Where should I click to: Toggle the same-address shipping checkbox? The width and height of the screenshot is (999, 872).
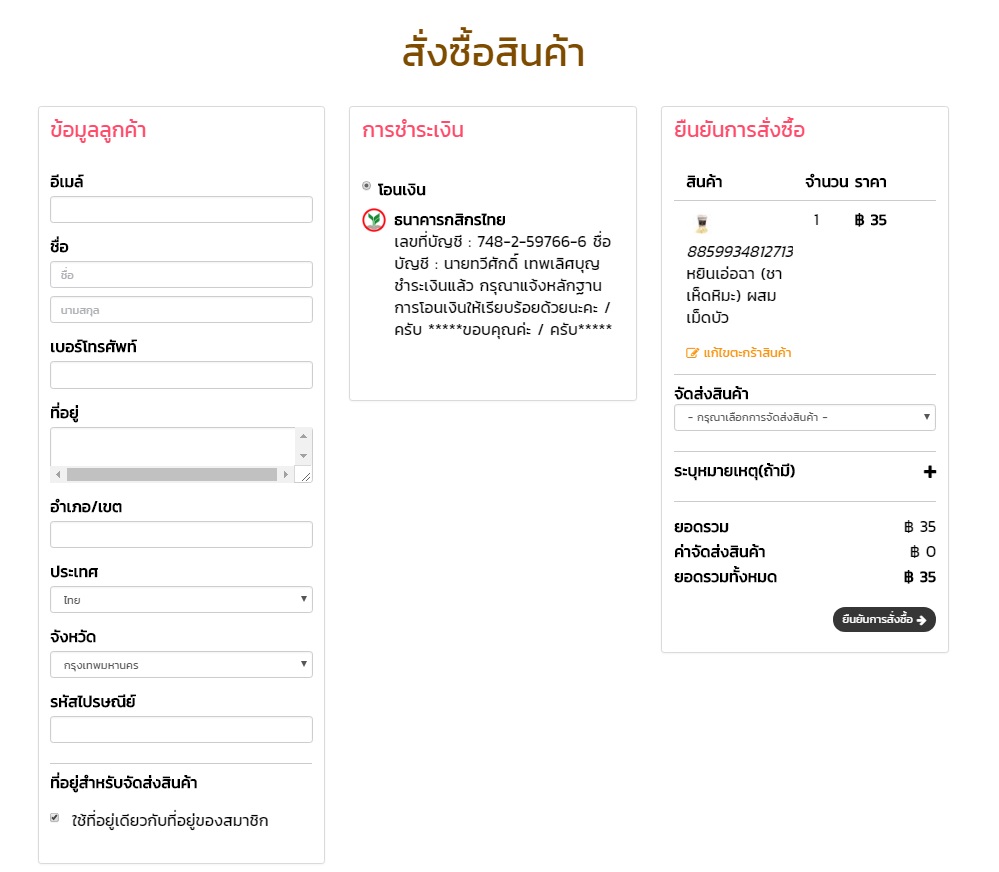point(55,818)
